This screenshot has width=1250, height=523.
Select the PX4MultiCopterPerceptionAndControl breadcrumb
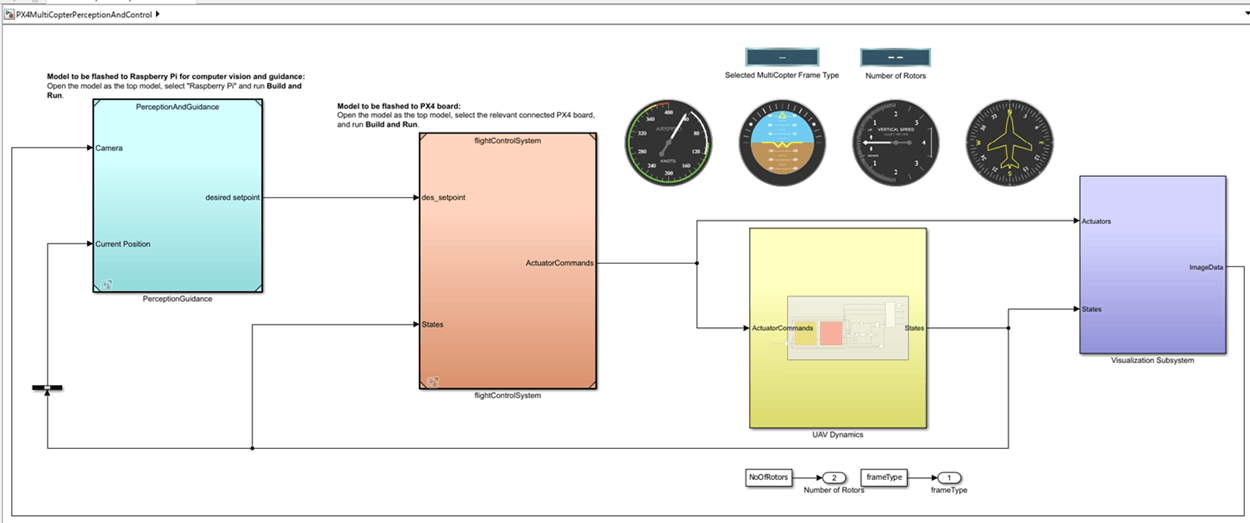point(84,15)
